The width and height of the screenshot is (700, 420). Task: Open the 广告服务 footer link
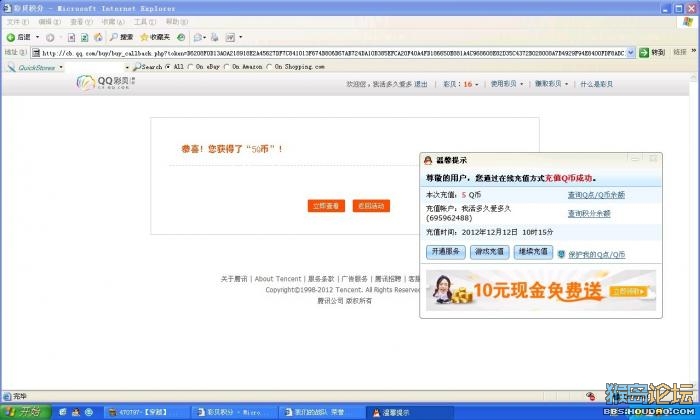coord(354,279)
